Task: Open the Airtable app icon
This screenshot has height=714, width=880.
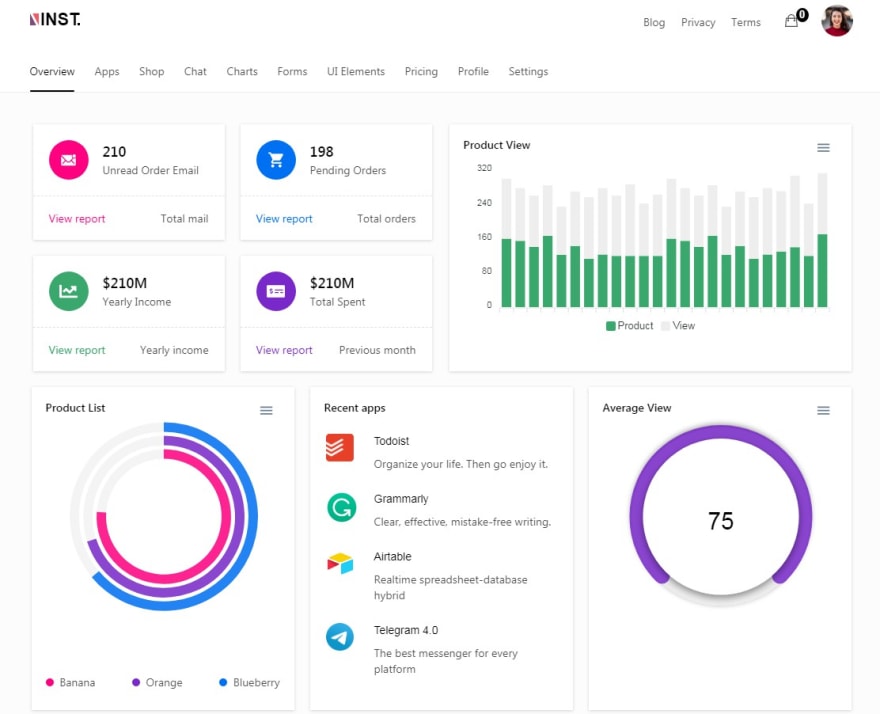Action: tap(340, 563)
